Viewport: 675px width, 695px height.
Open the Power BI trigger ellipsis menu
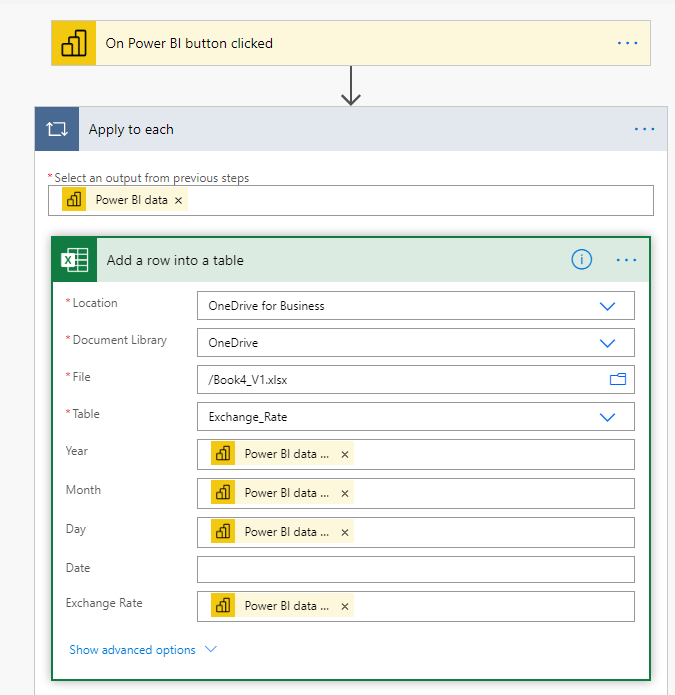click(627, 43)
